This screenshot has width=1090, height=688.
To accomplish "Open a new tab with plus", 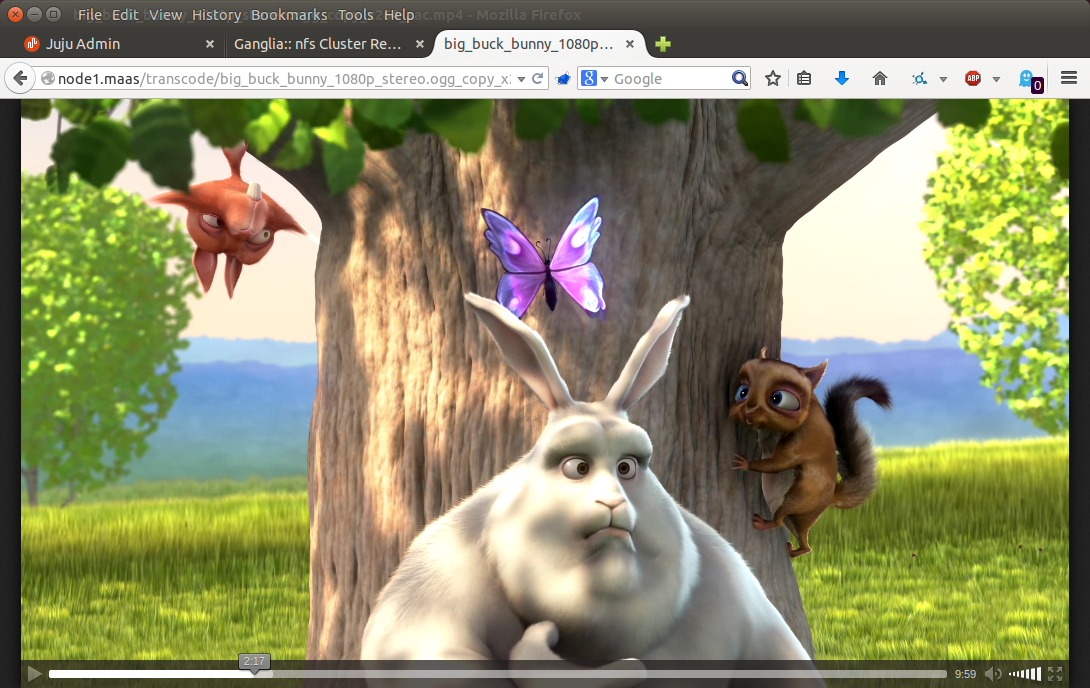I will pyautogui.click(x=662, y=44).
